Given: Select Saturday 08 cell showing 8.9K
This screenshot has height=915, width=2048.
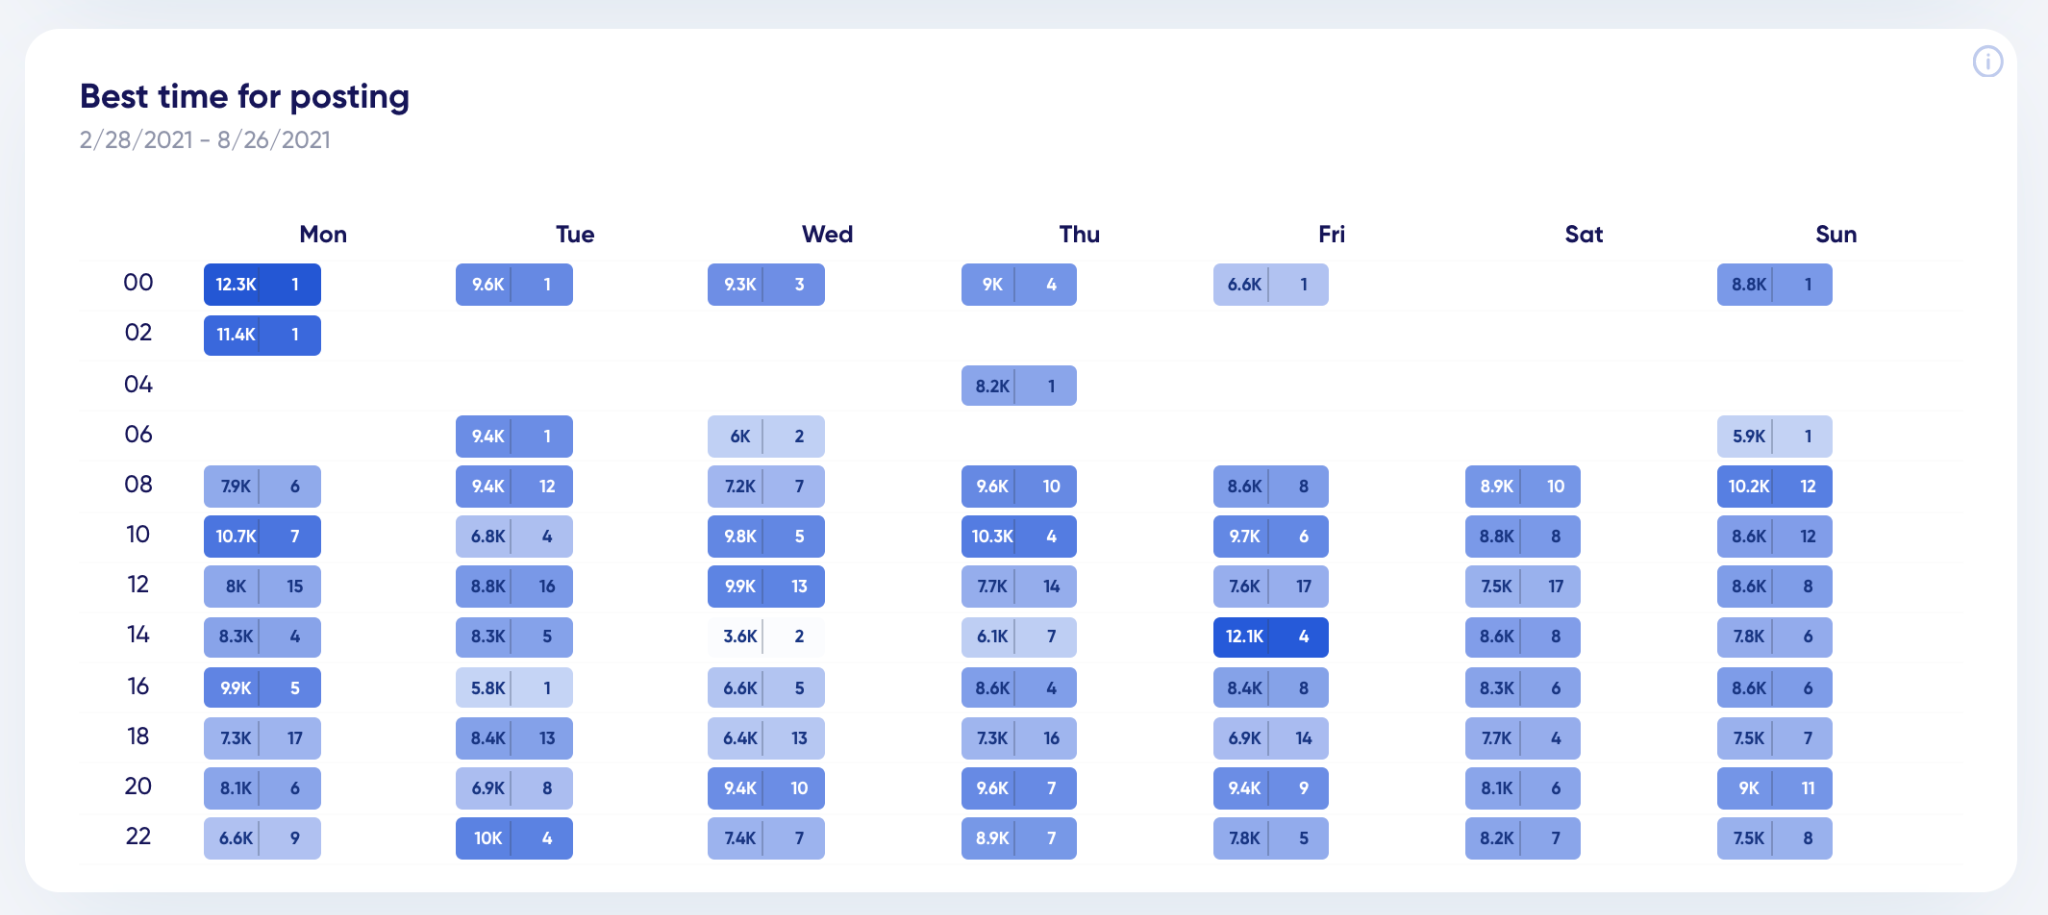Looking at the screenshot, I should pyautogui.click(x=1523, y=486).
